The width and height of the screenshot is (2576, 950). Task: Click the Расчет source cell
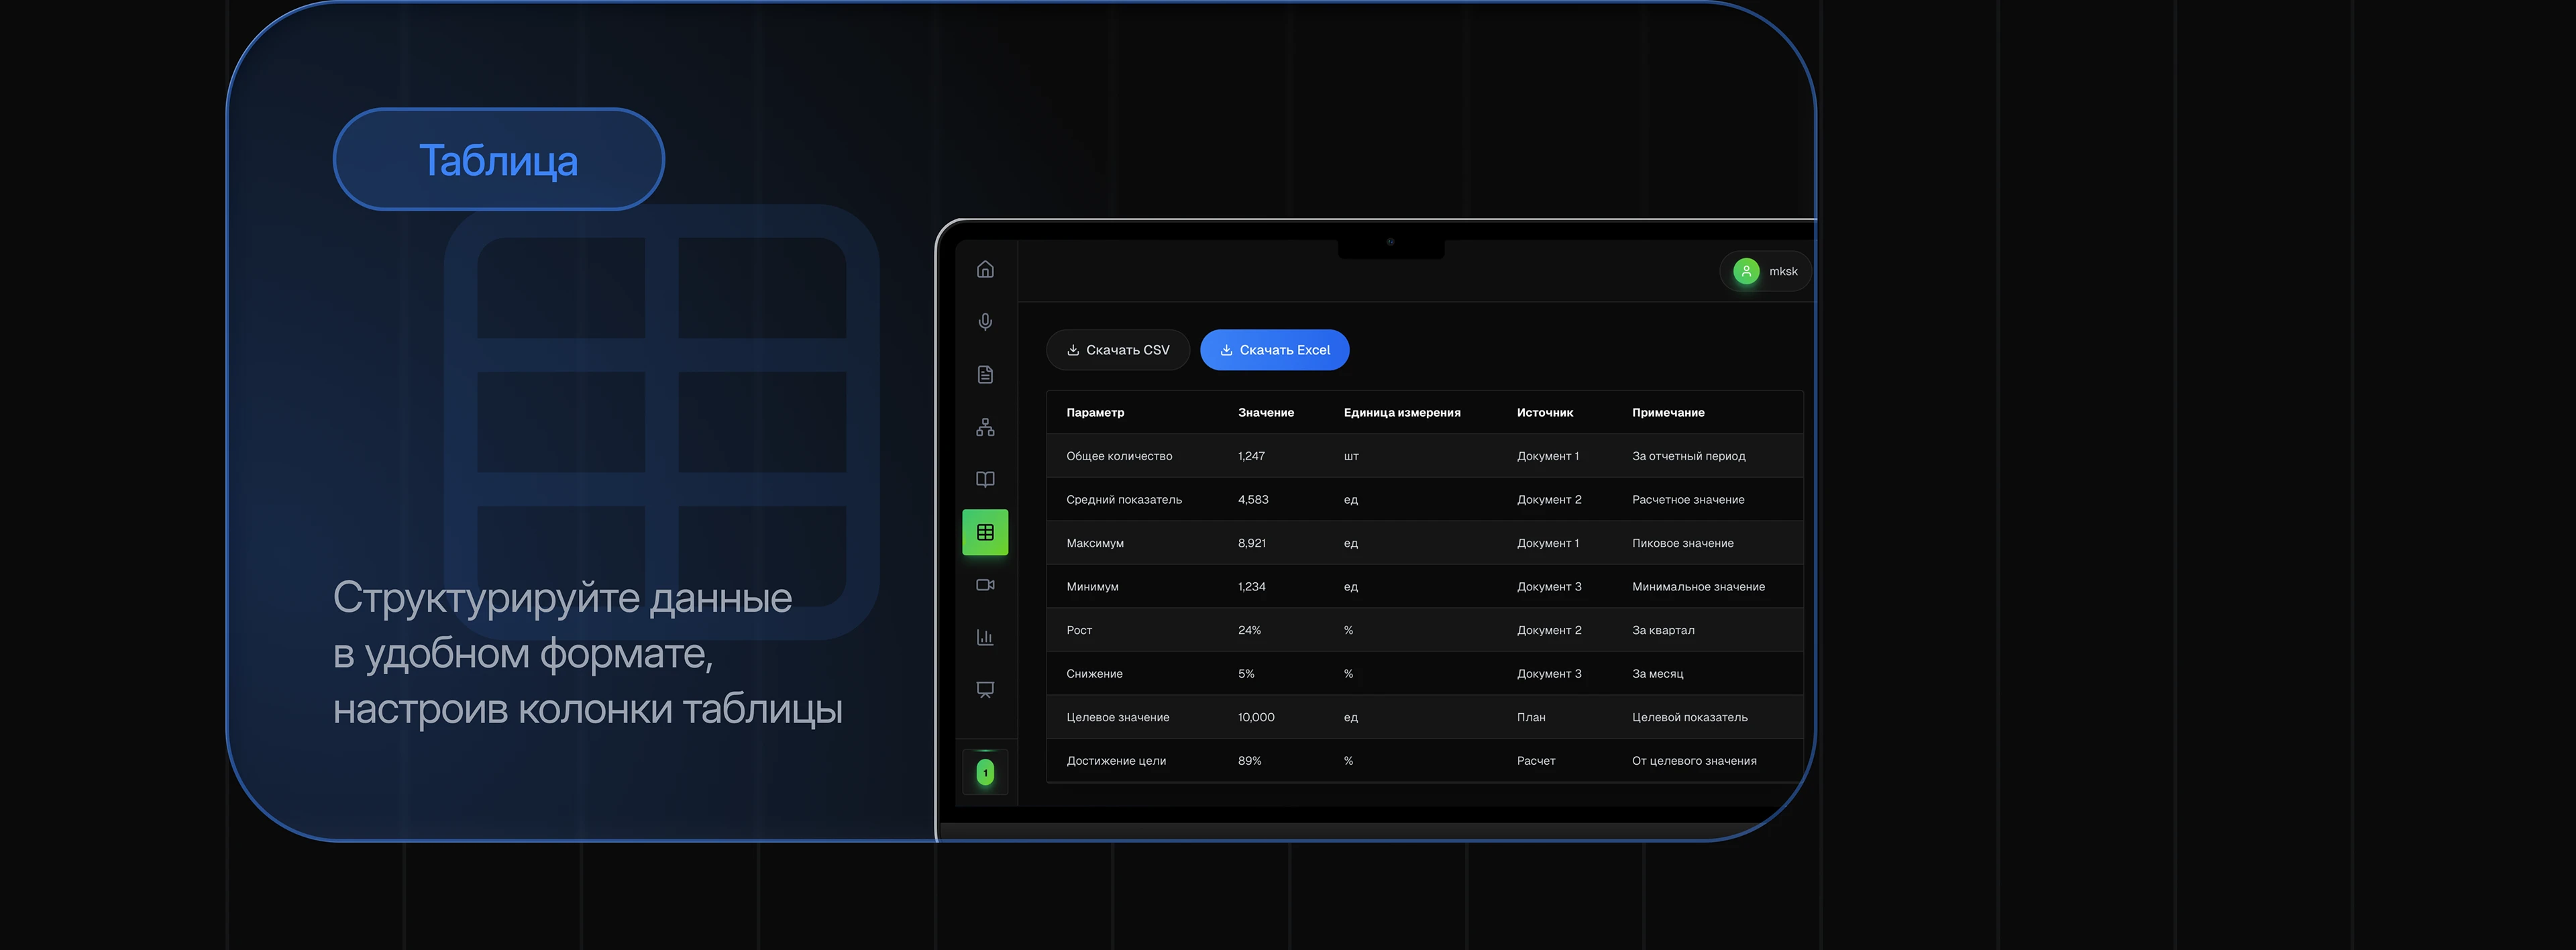(x=1536, y=760)
